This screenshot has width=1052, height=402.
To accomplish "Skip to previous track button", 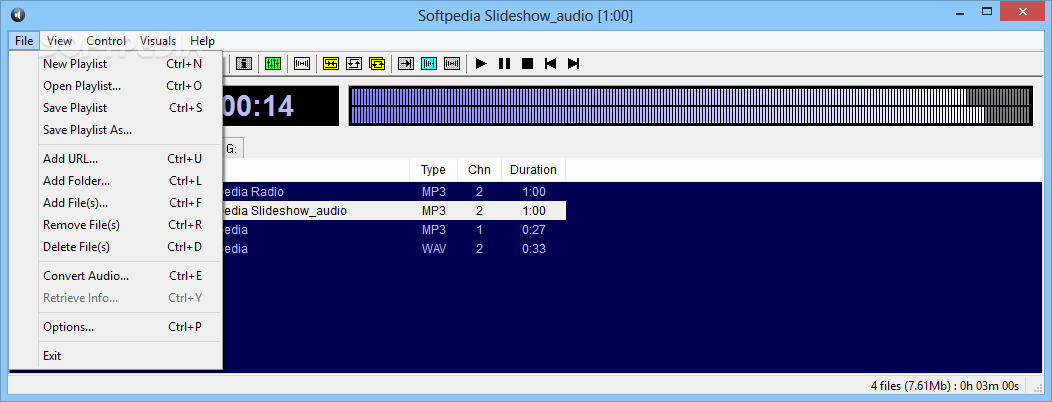I will click(x=550, y=64).
